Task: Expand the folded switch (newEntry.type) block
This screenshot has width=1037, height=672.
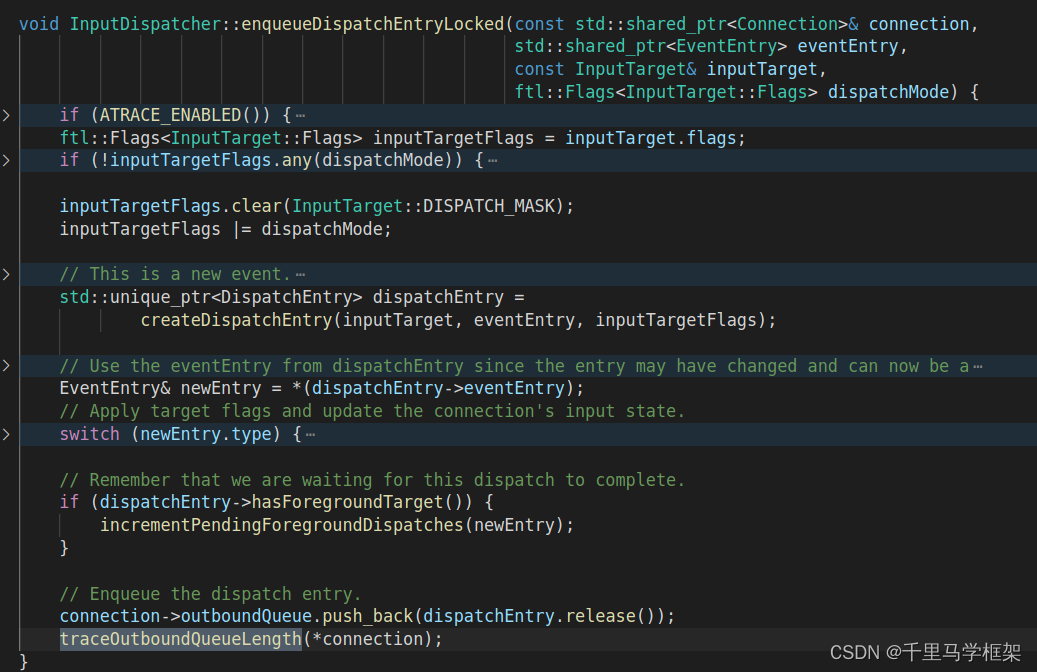Action: (x=6, y=434)
